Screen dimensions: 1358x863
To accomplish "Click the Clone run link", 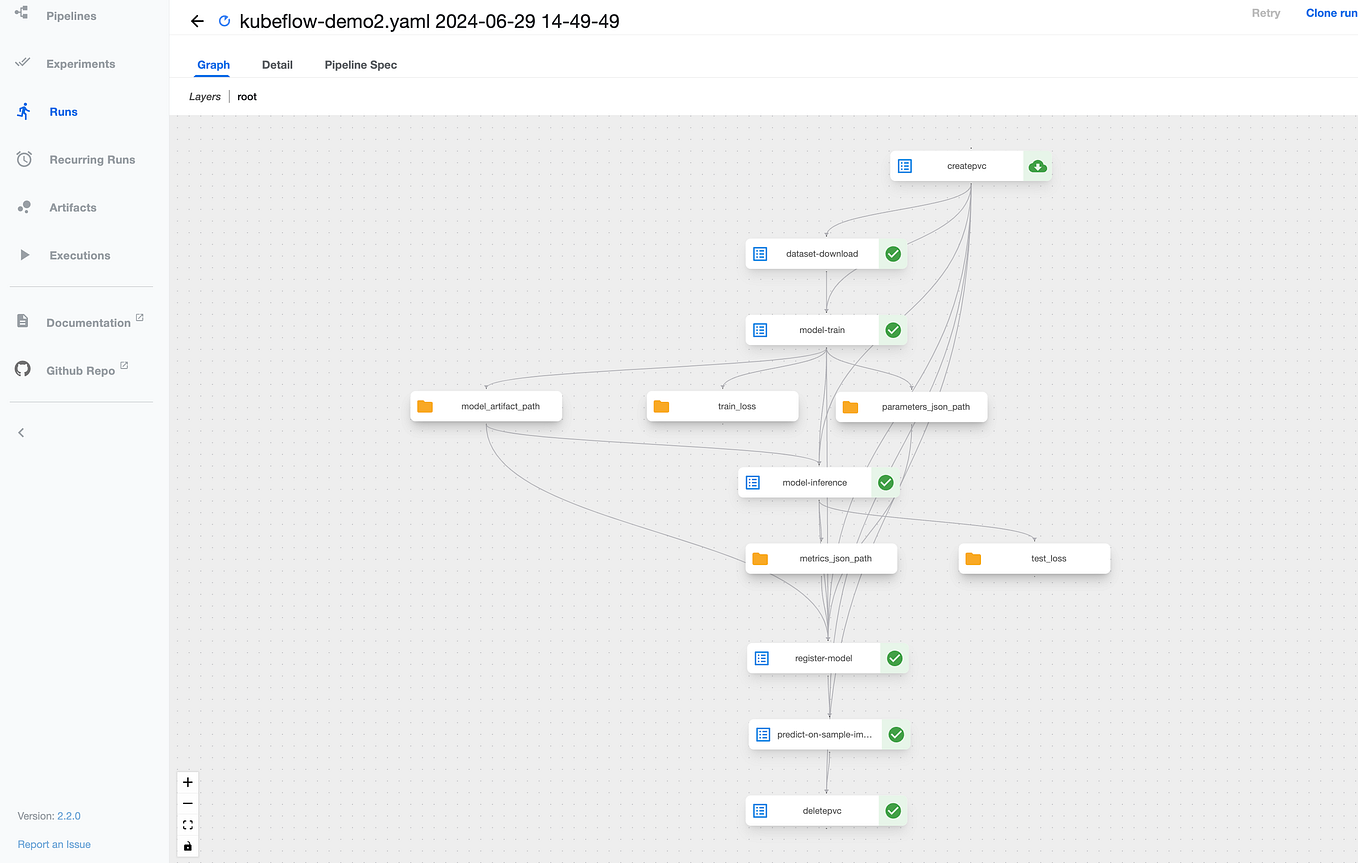I will click(x=1331, y=12).
